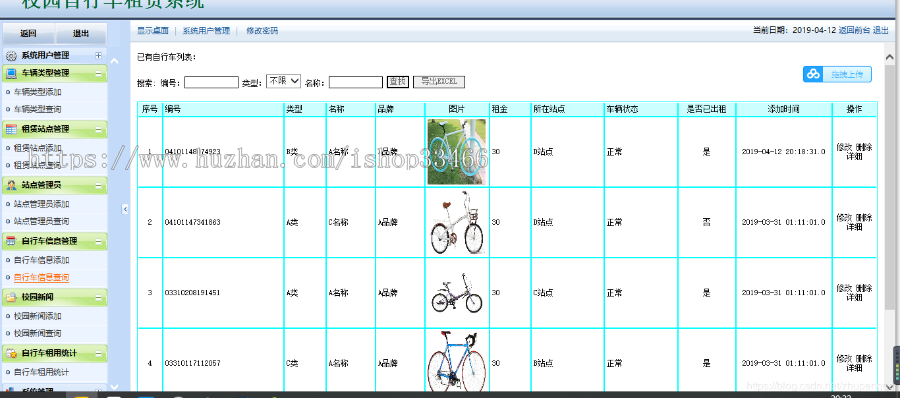Click 详细 in row 2 (04101147341863)
This screenshot has width=900, height=398.
855,227
